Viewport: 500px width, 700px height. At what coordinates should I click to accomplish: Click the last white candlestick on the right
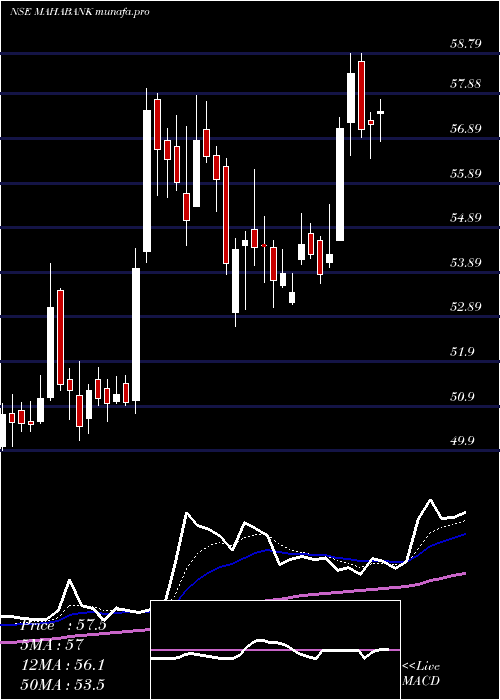point(380,121)
